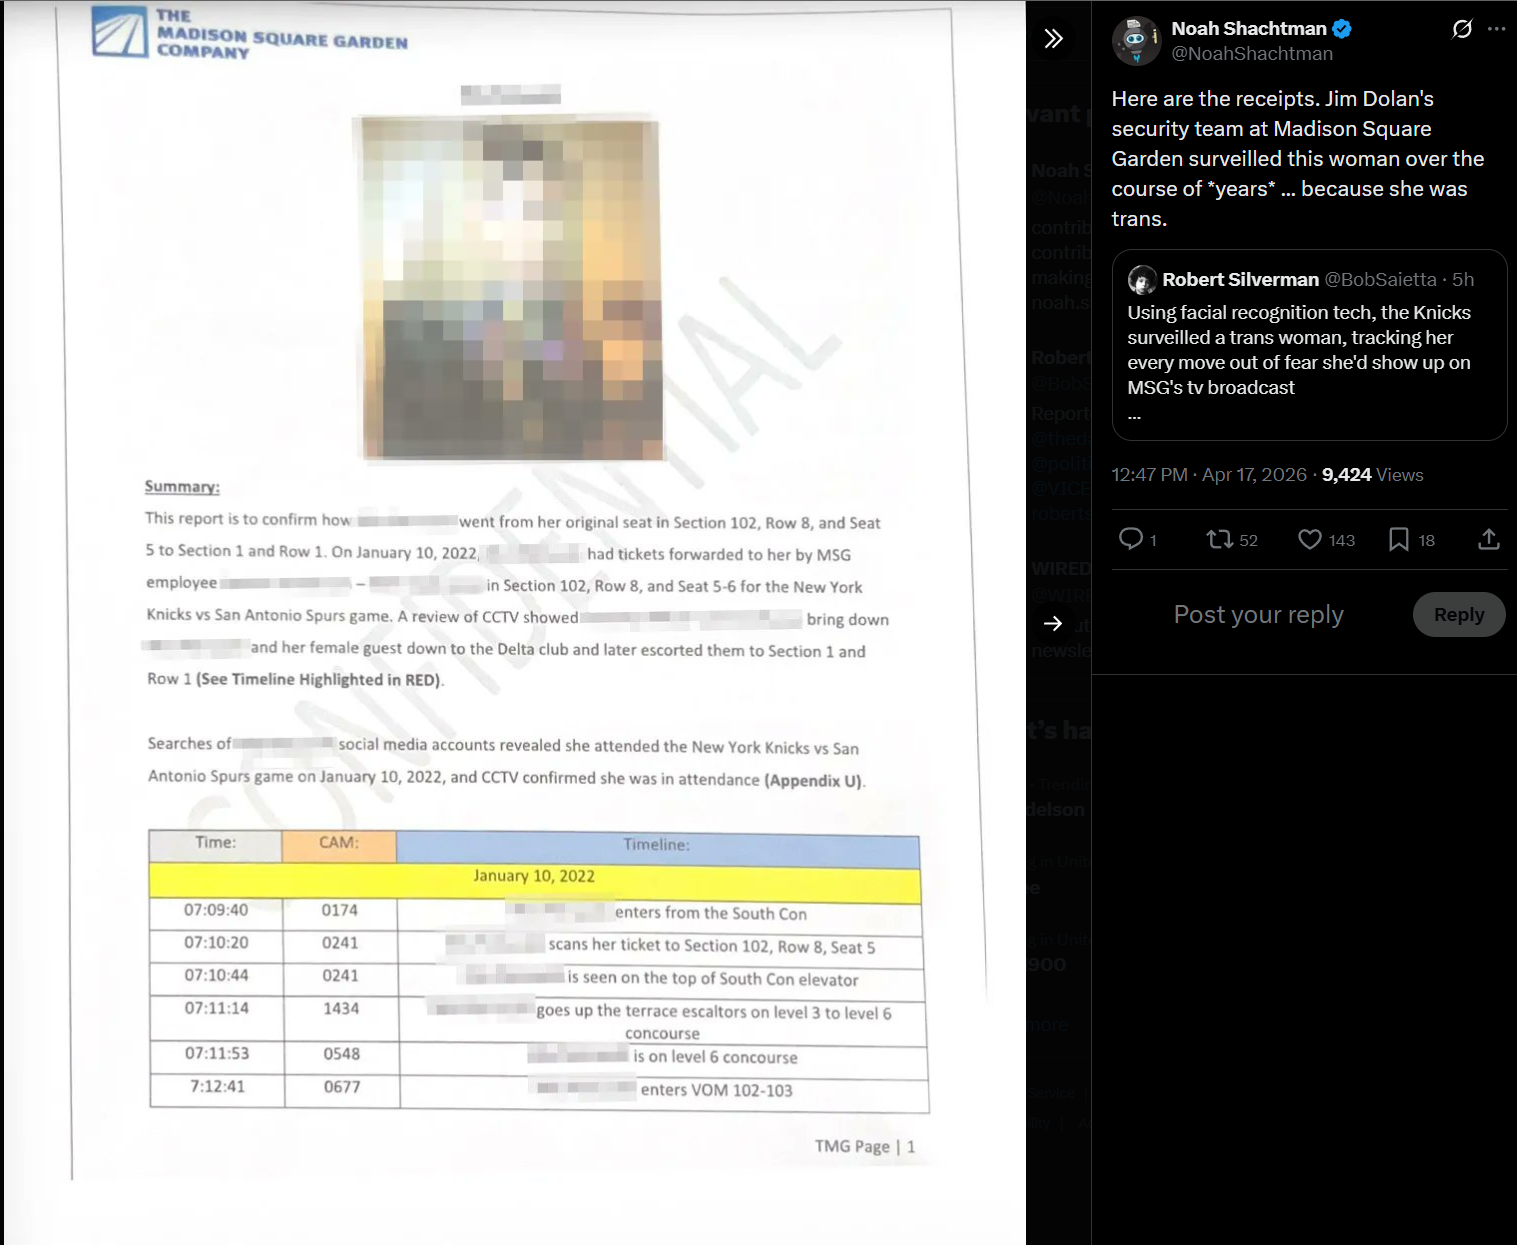Open the quoted post about facial recognition tech

pyautogui.click(x=1309, y=345)
